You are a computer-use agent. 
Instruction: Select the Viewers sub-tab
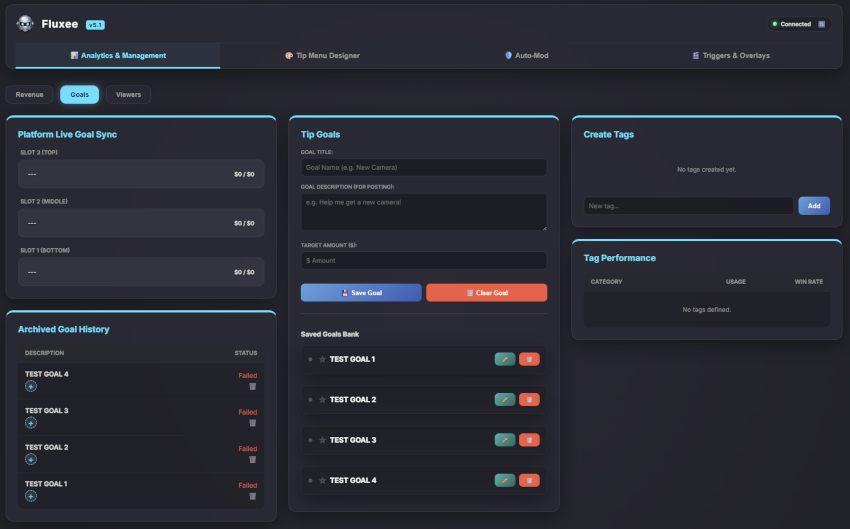(128, 94)
